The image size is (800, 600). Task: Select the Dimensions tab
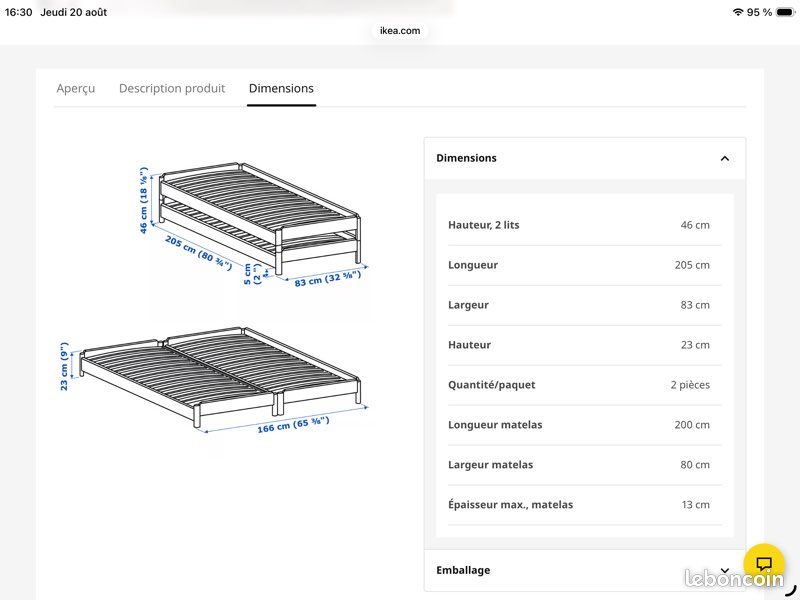coord(281,88)
